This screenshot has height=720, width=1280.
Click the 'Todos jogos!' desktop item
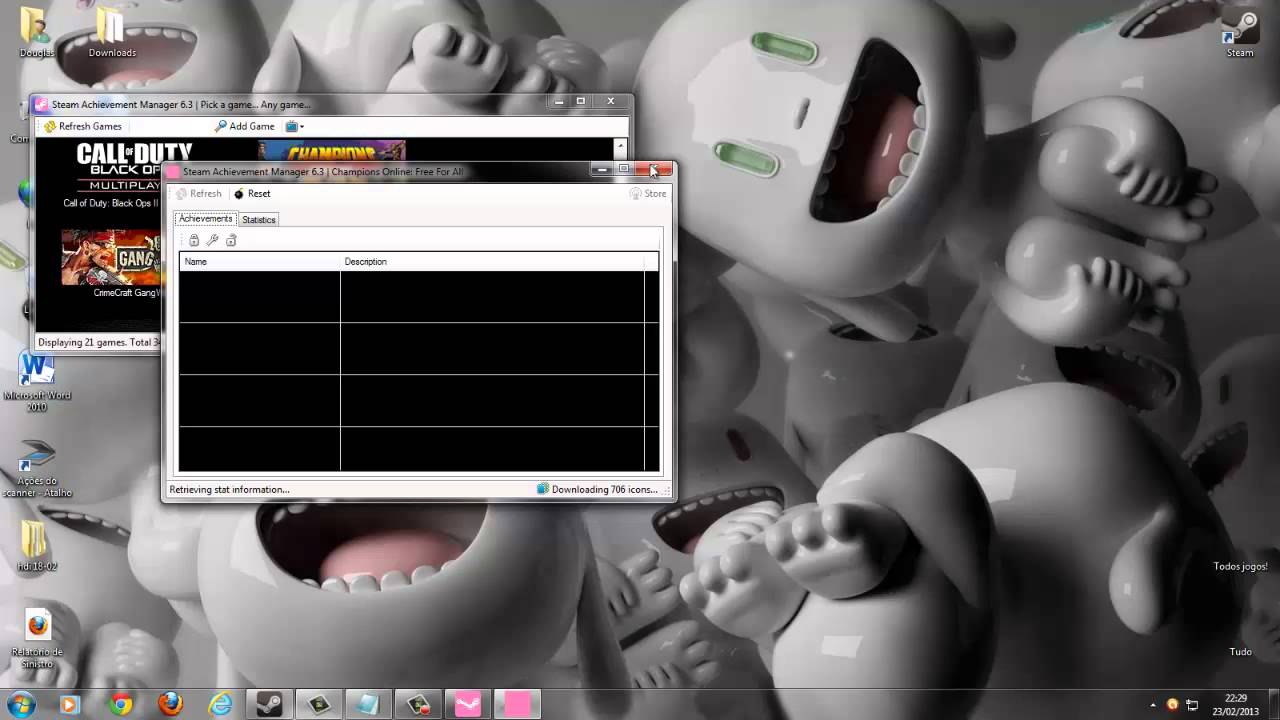coord(1240,566)
